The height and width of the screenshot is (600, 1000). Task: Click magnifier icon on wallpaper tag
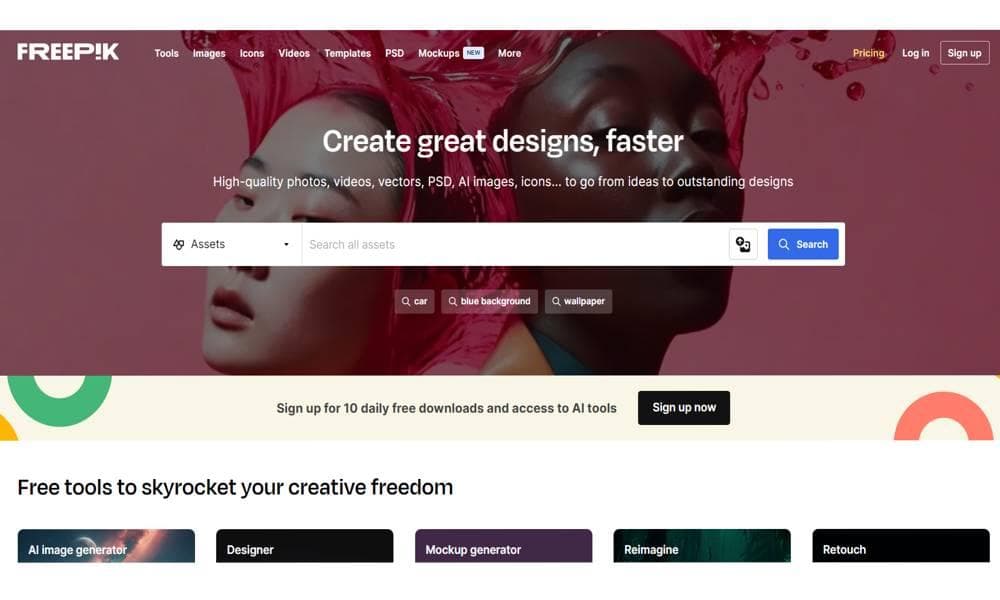coord(556,302)
